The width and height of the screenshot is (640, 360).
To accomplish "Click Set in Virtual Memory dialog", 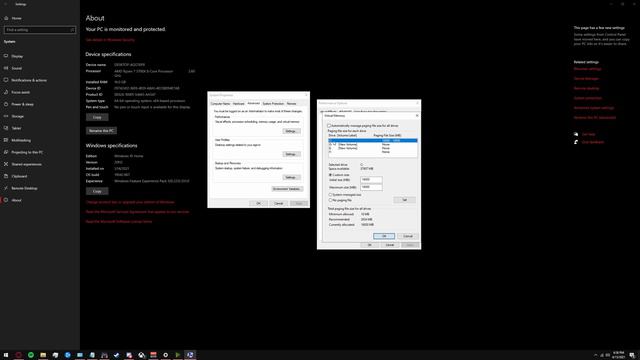I will [x=404, y=200].
